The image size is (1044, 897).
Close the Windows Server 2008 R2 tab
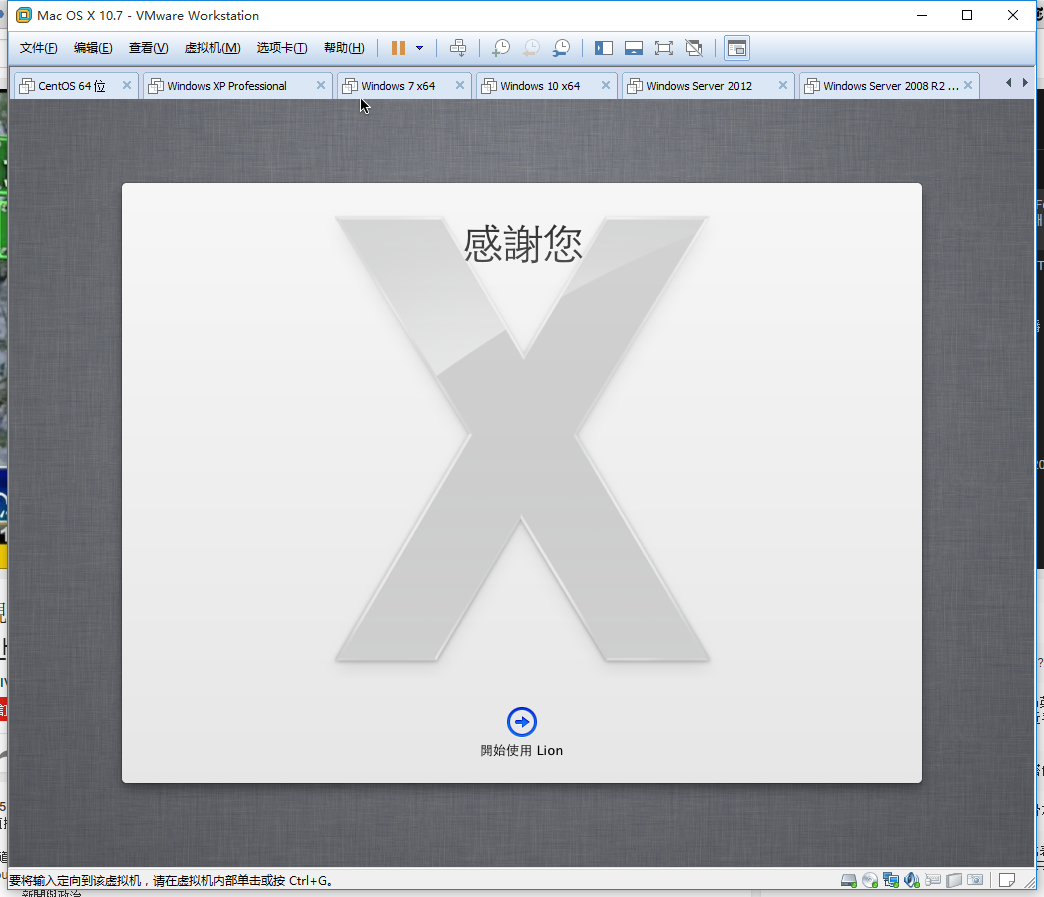(x=968, y=85)
